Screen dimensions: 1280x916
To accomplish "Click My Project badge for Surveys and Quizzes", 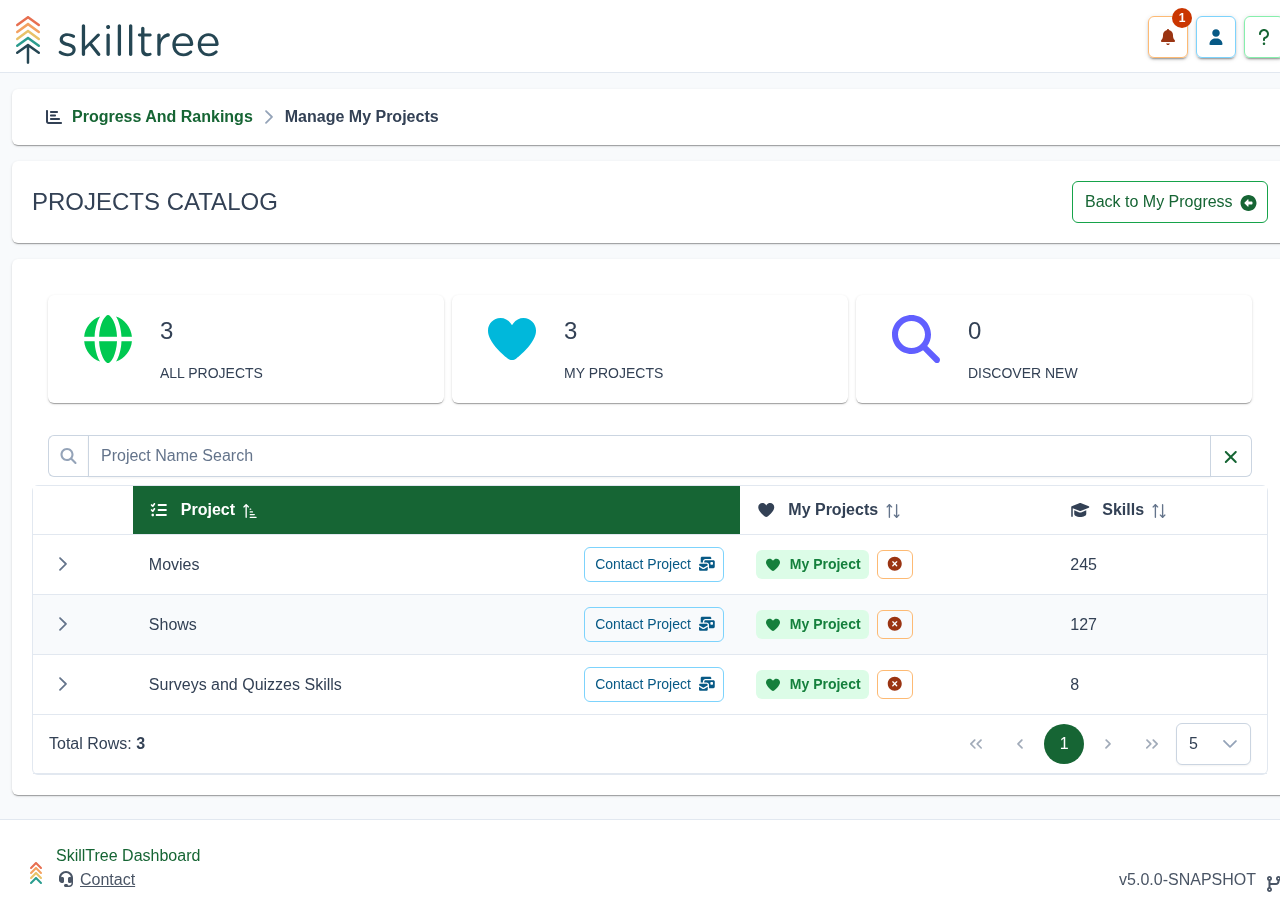I will tap(812, 684).
